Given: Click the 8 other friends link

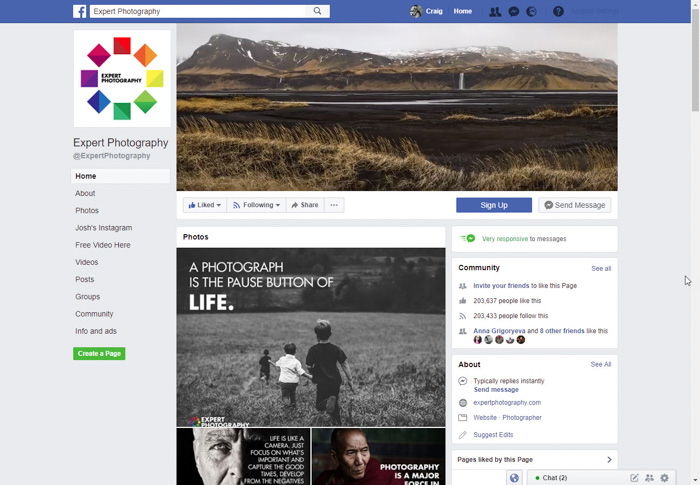Looking at the screenshot, I should point(562,331).
